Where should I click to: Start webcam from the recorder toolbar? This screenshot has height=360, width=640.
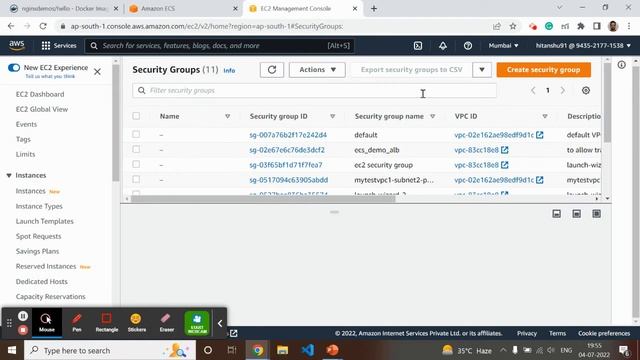(x=197, y=323)
